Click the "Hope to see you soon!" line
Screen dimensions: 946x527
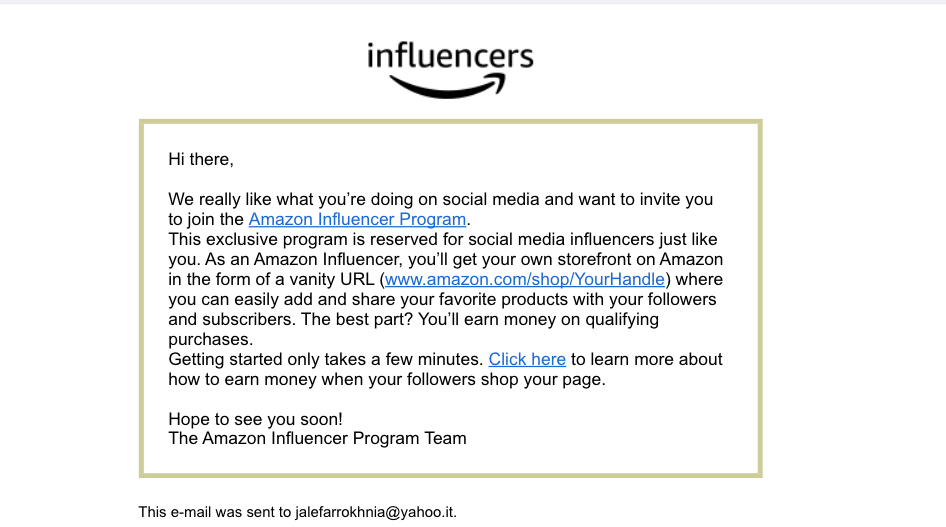pyautogui.click(x=255, y=419)
